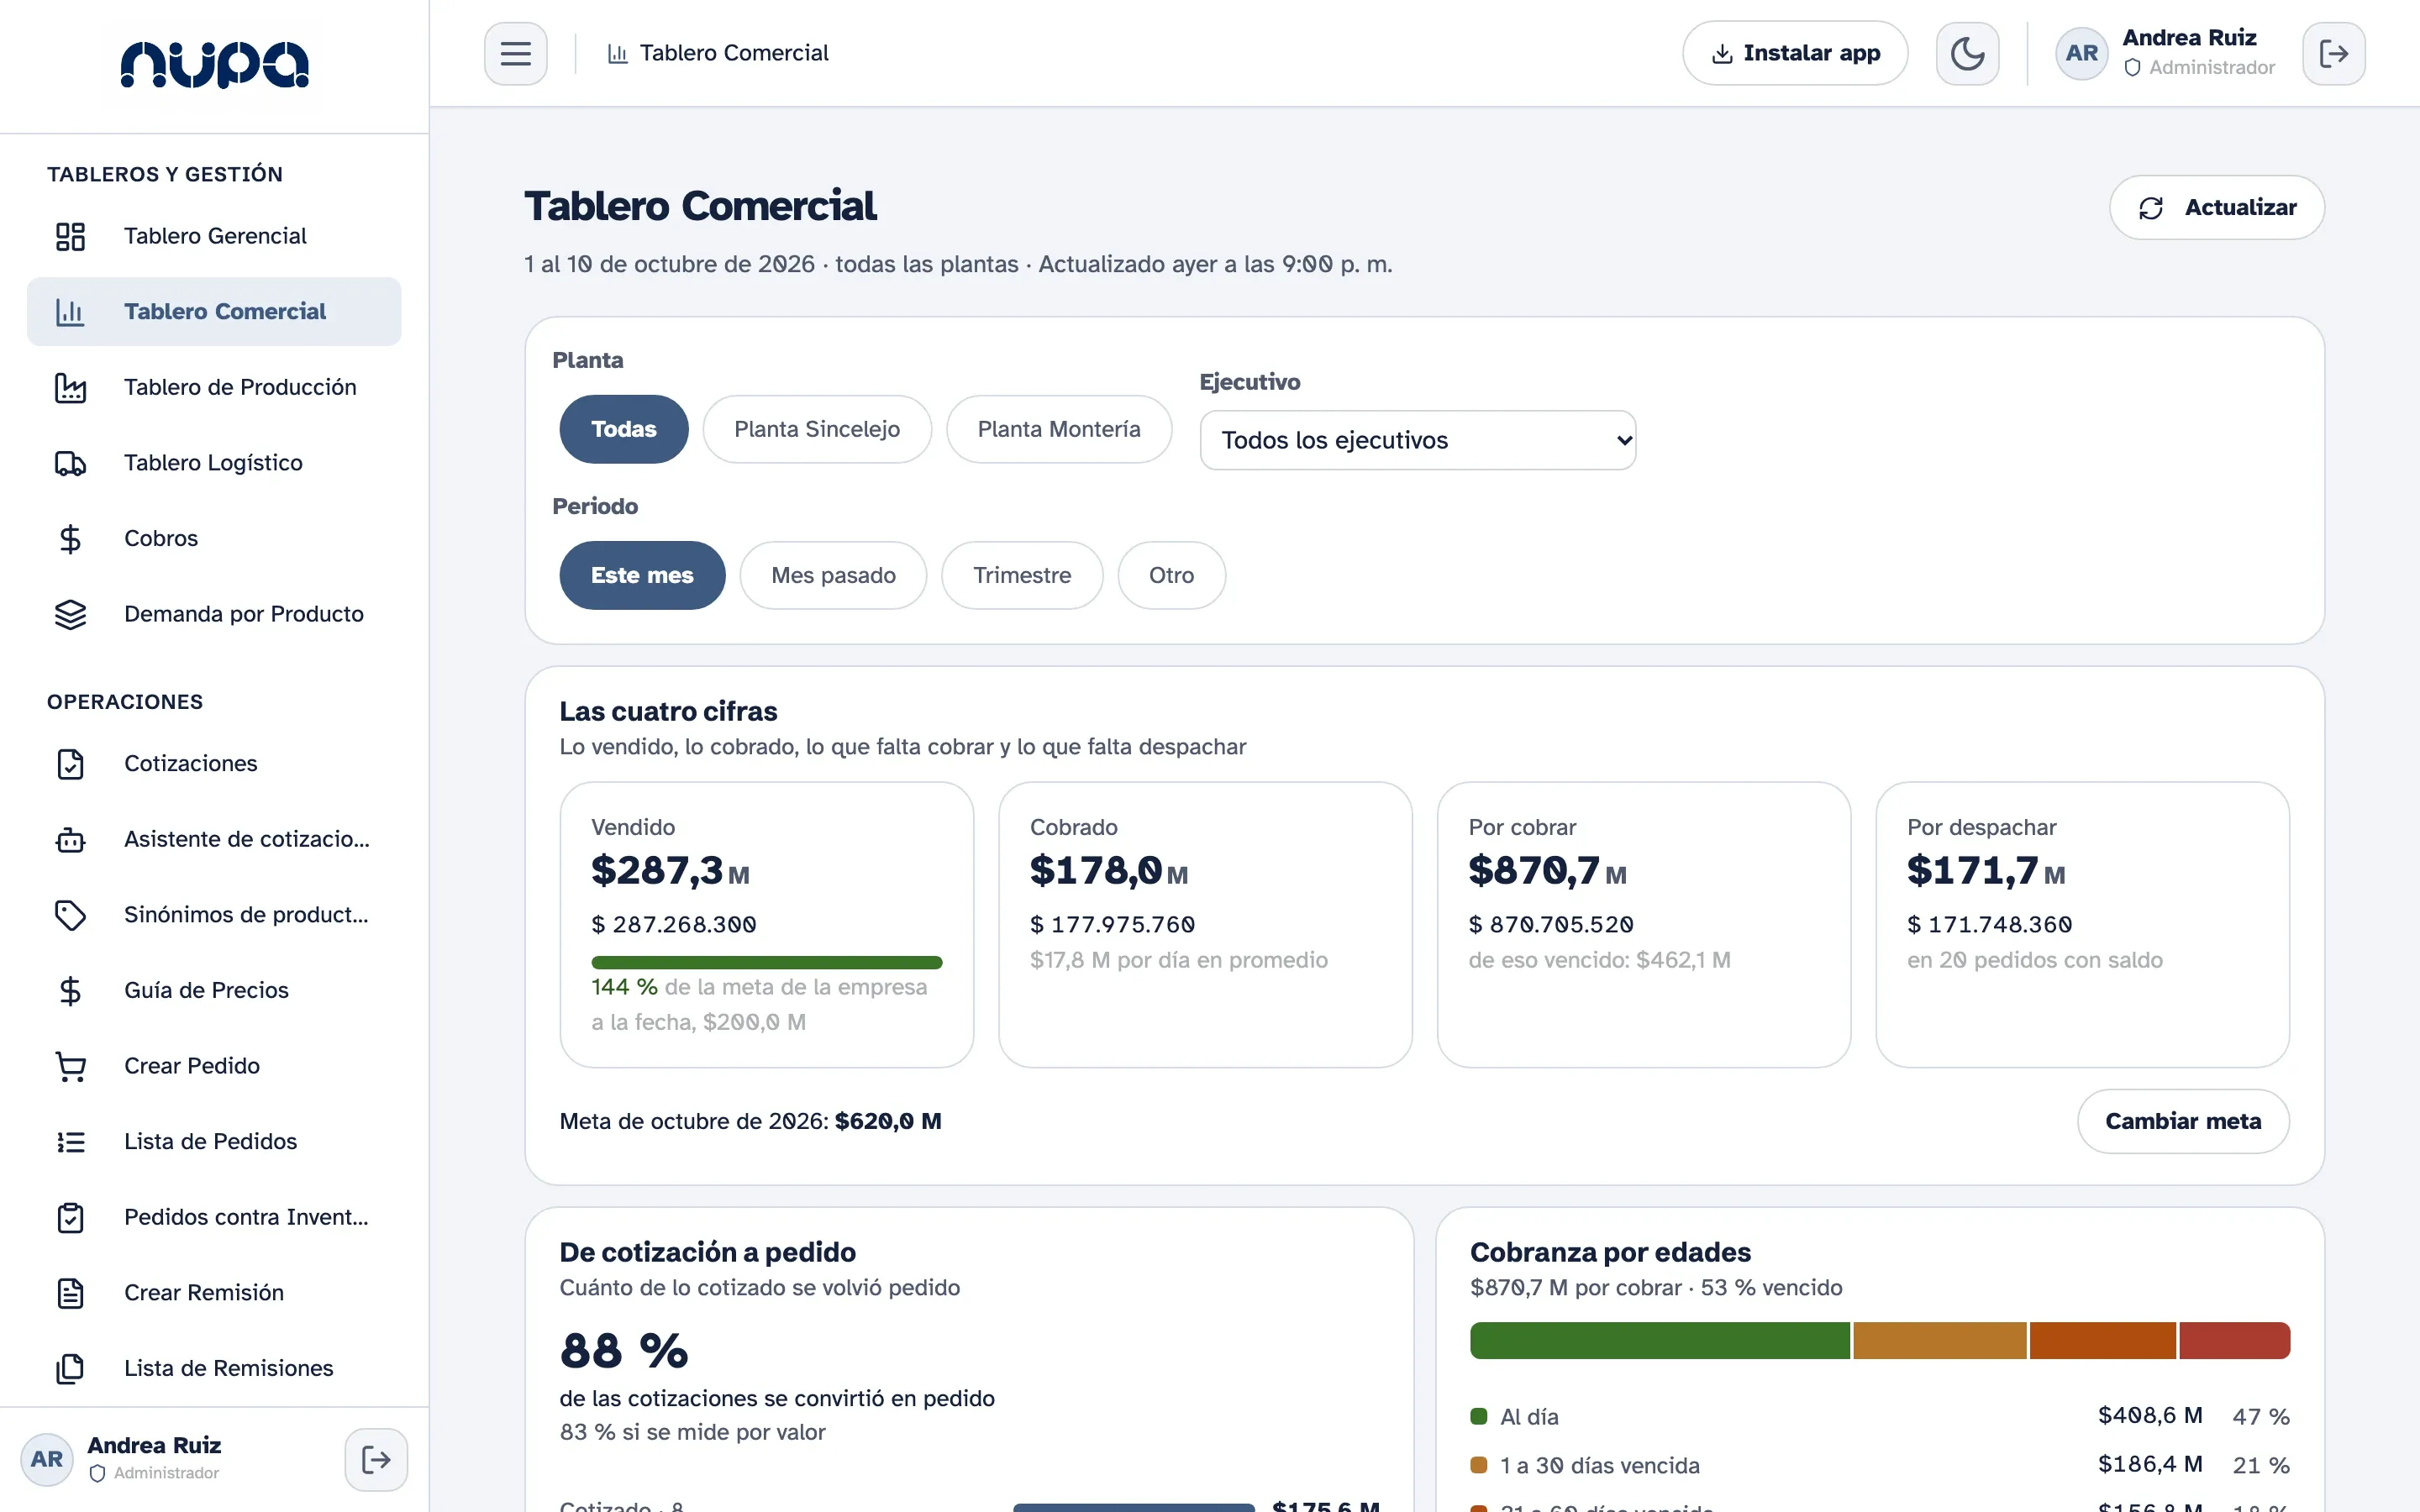The width and height of the screenshot is (2420, 1512).
Task: Log out using top-right exit icon
Action: (x=2333, y=53)
